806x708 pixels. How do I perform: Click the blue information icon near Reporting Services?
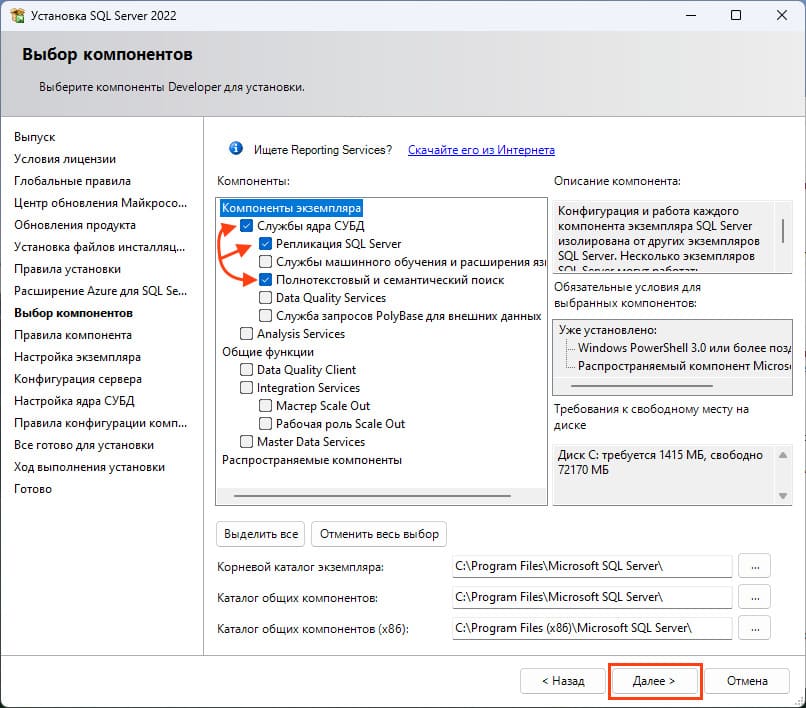pyautogui.click(x=236, y=149)
